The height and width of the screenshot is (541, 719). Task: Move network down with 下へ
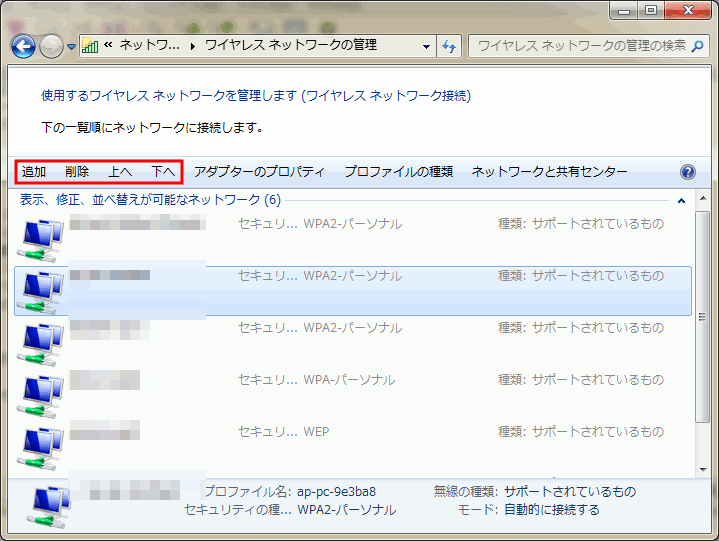pos(163,172)
